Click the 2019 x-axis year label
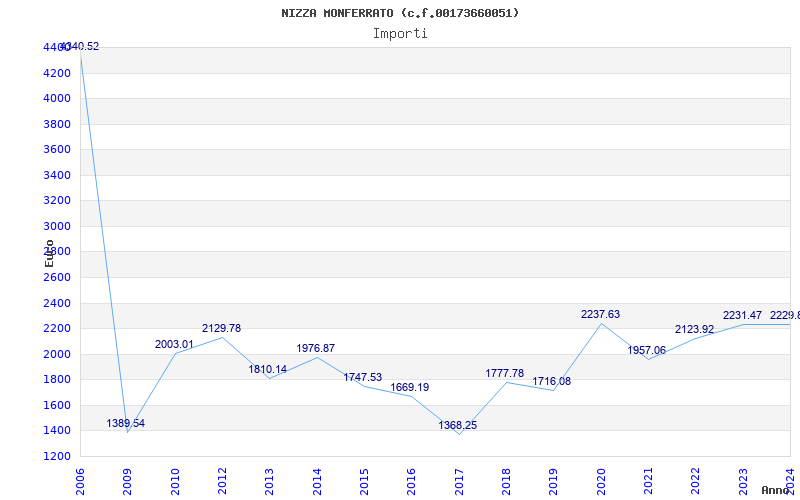The image size is (800, 500). tap(554, 482)
